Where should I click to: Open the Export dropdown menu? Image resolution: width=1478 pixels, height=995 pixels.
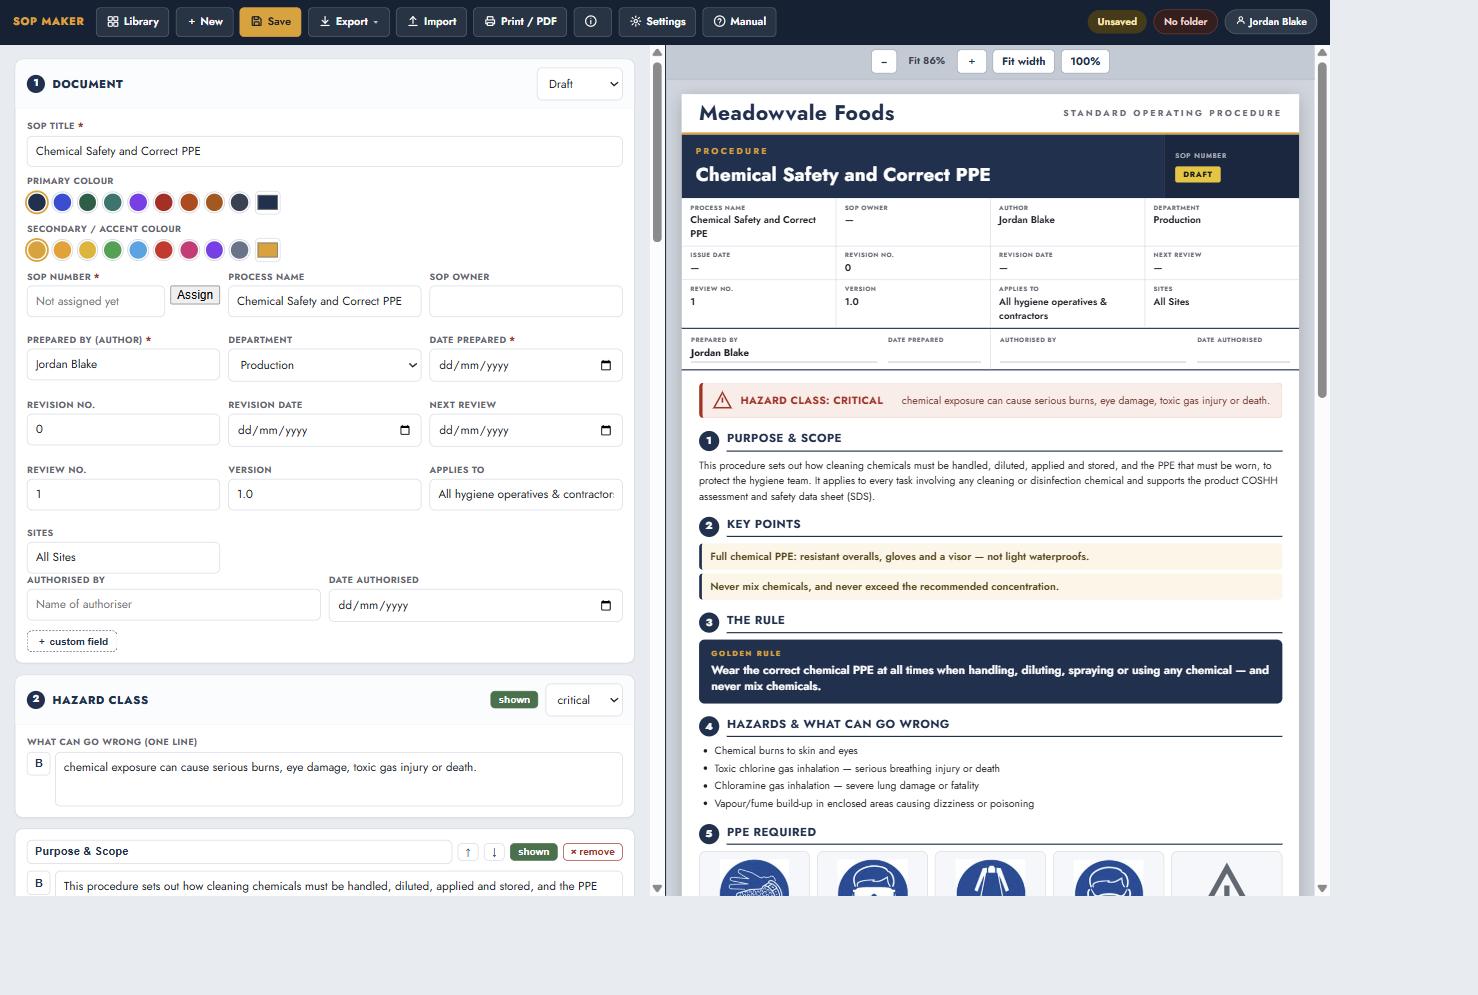tap(349, 21)
